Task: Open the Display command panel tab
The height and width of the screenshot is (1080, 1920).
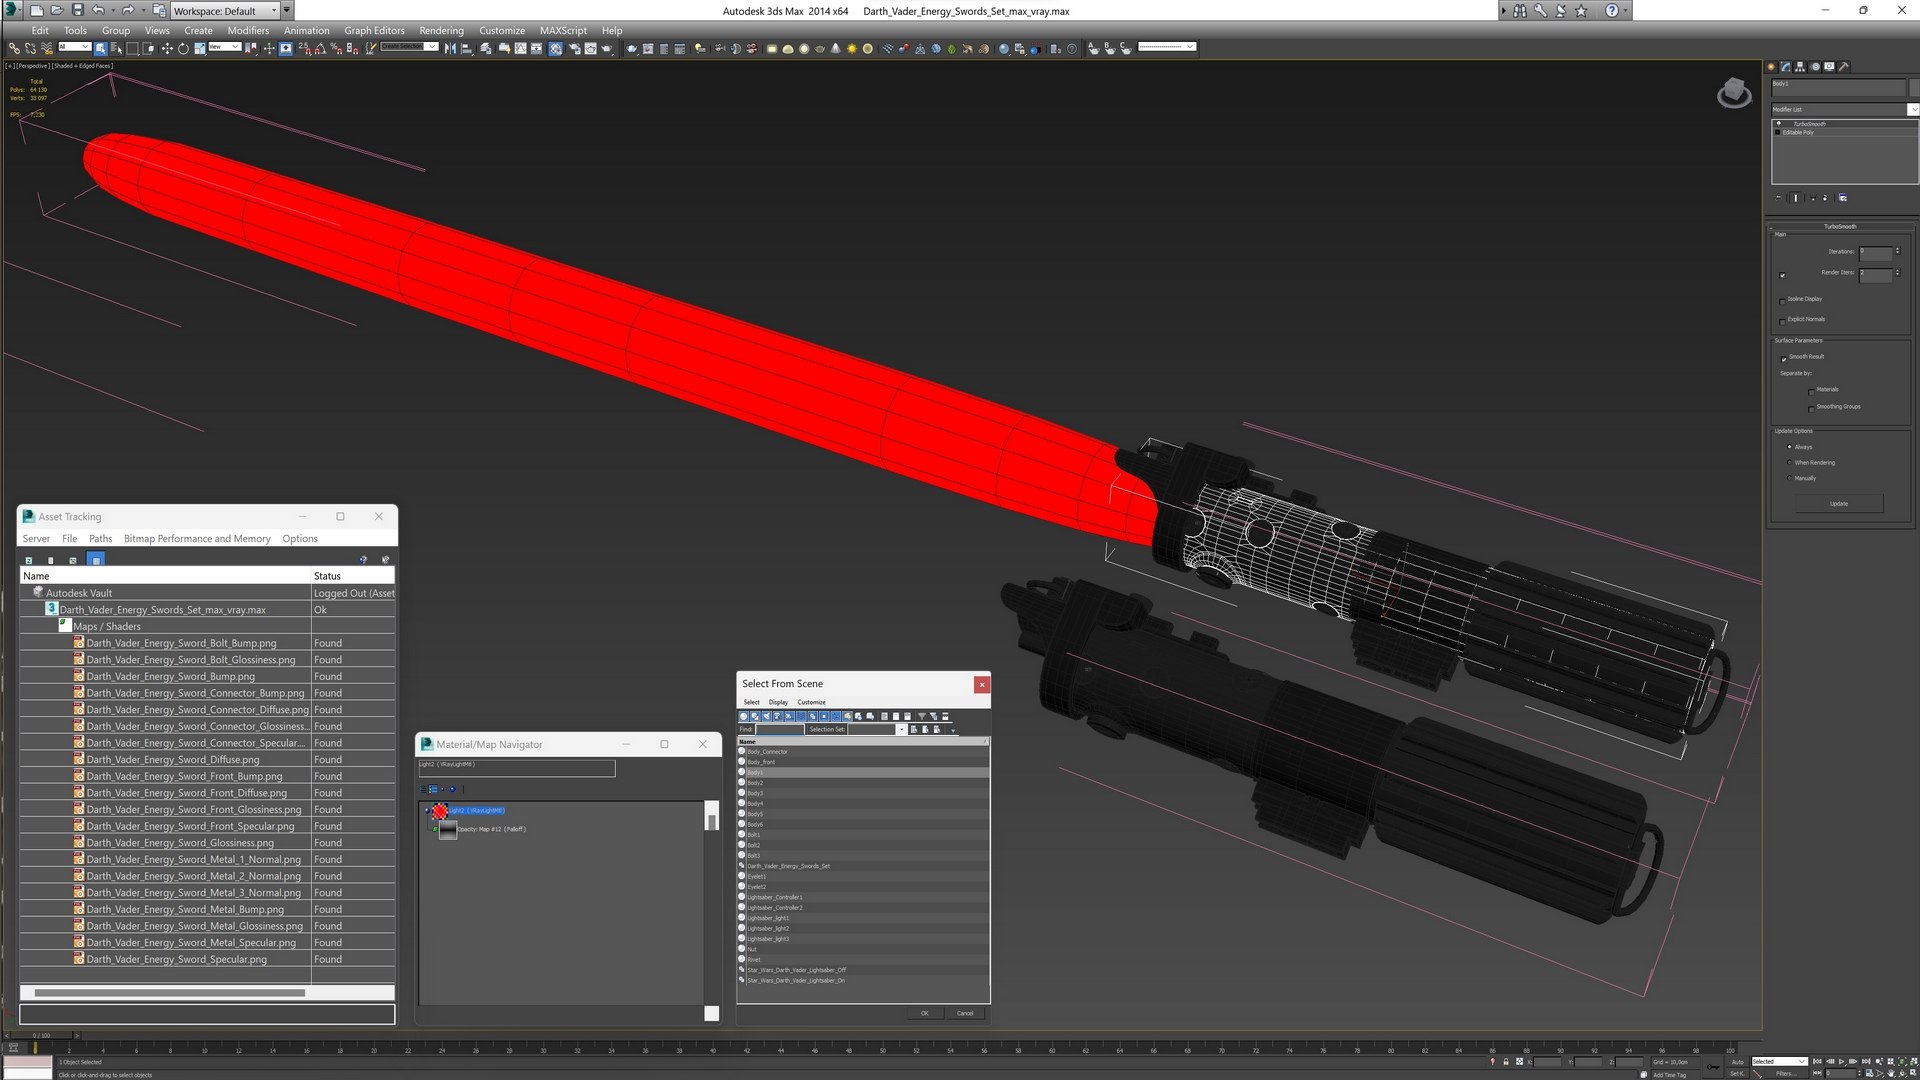Action: coord(1829,67)
